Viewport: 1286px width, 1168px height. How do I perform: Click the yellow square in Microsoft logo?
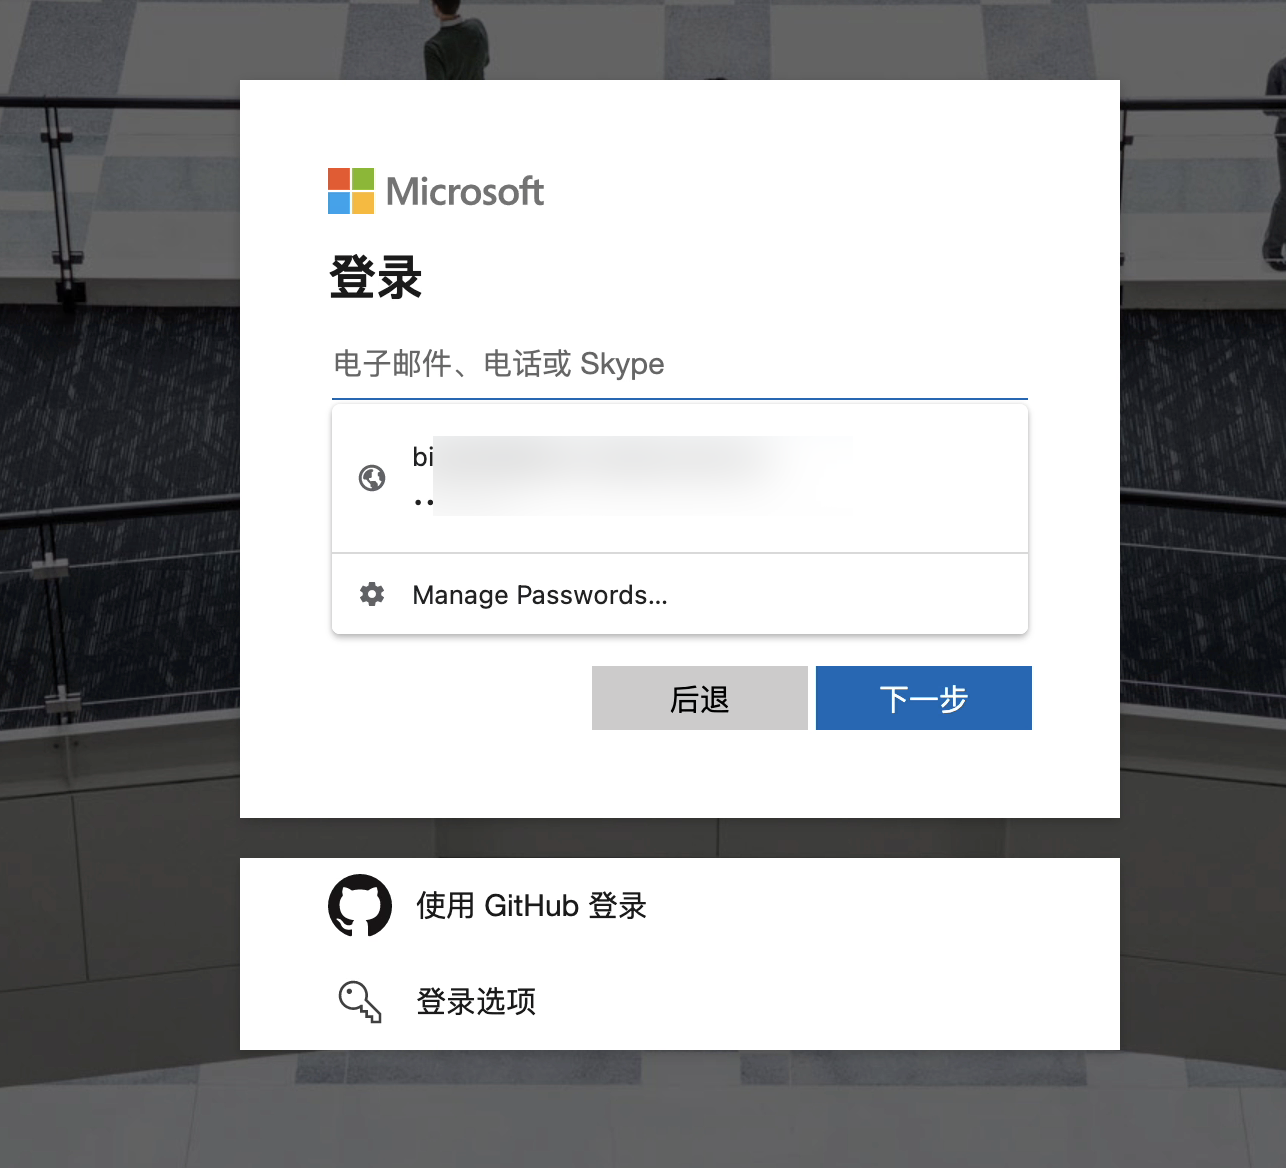pyautogui.click(x=363, y=203)
